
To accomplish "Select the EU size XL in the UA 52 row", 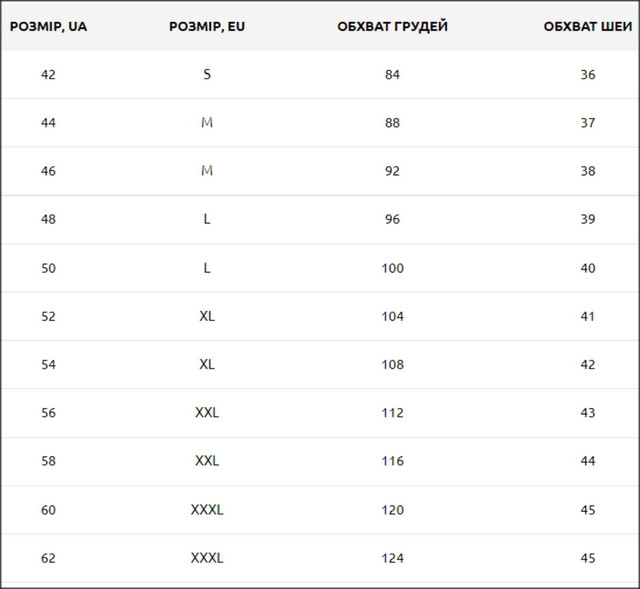I will 207,316.
